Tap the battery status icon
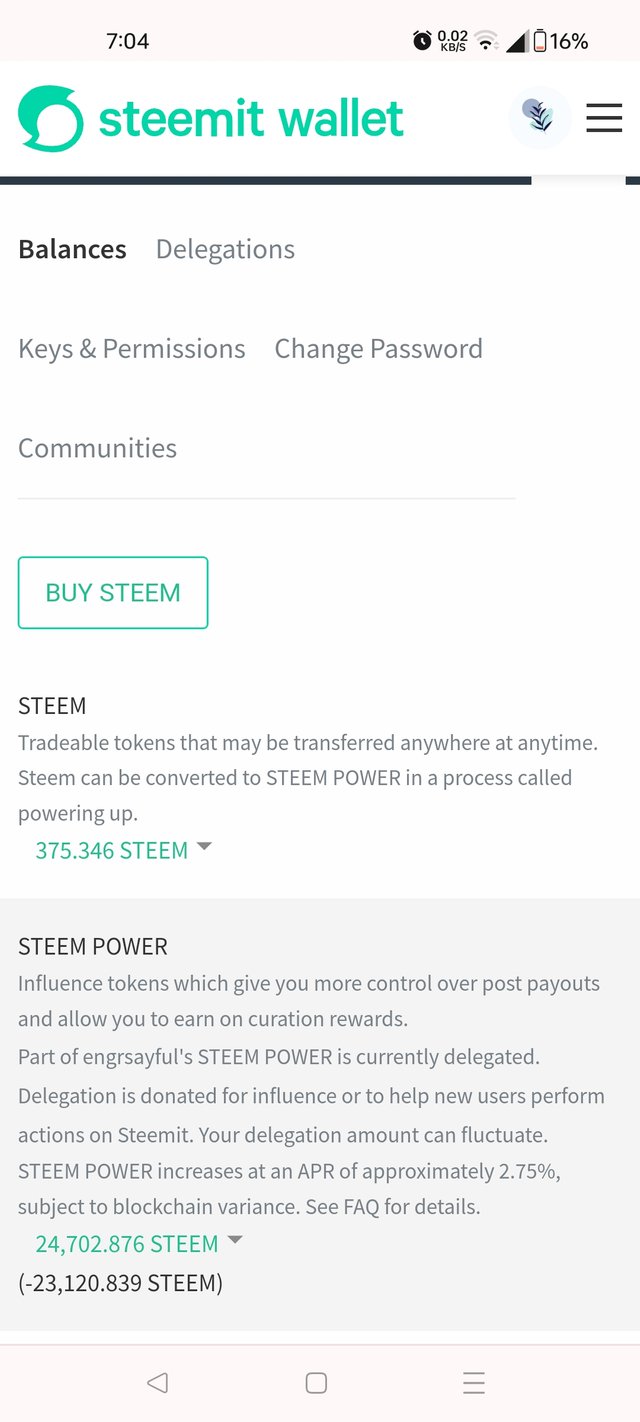The image size is (640, 1422). [540, 41]
